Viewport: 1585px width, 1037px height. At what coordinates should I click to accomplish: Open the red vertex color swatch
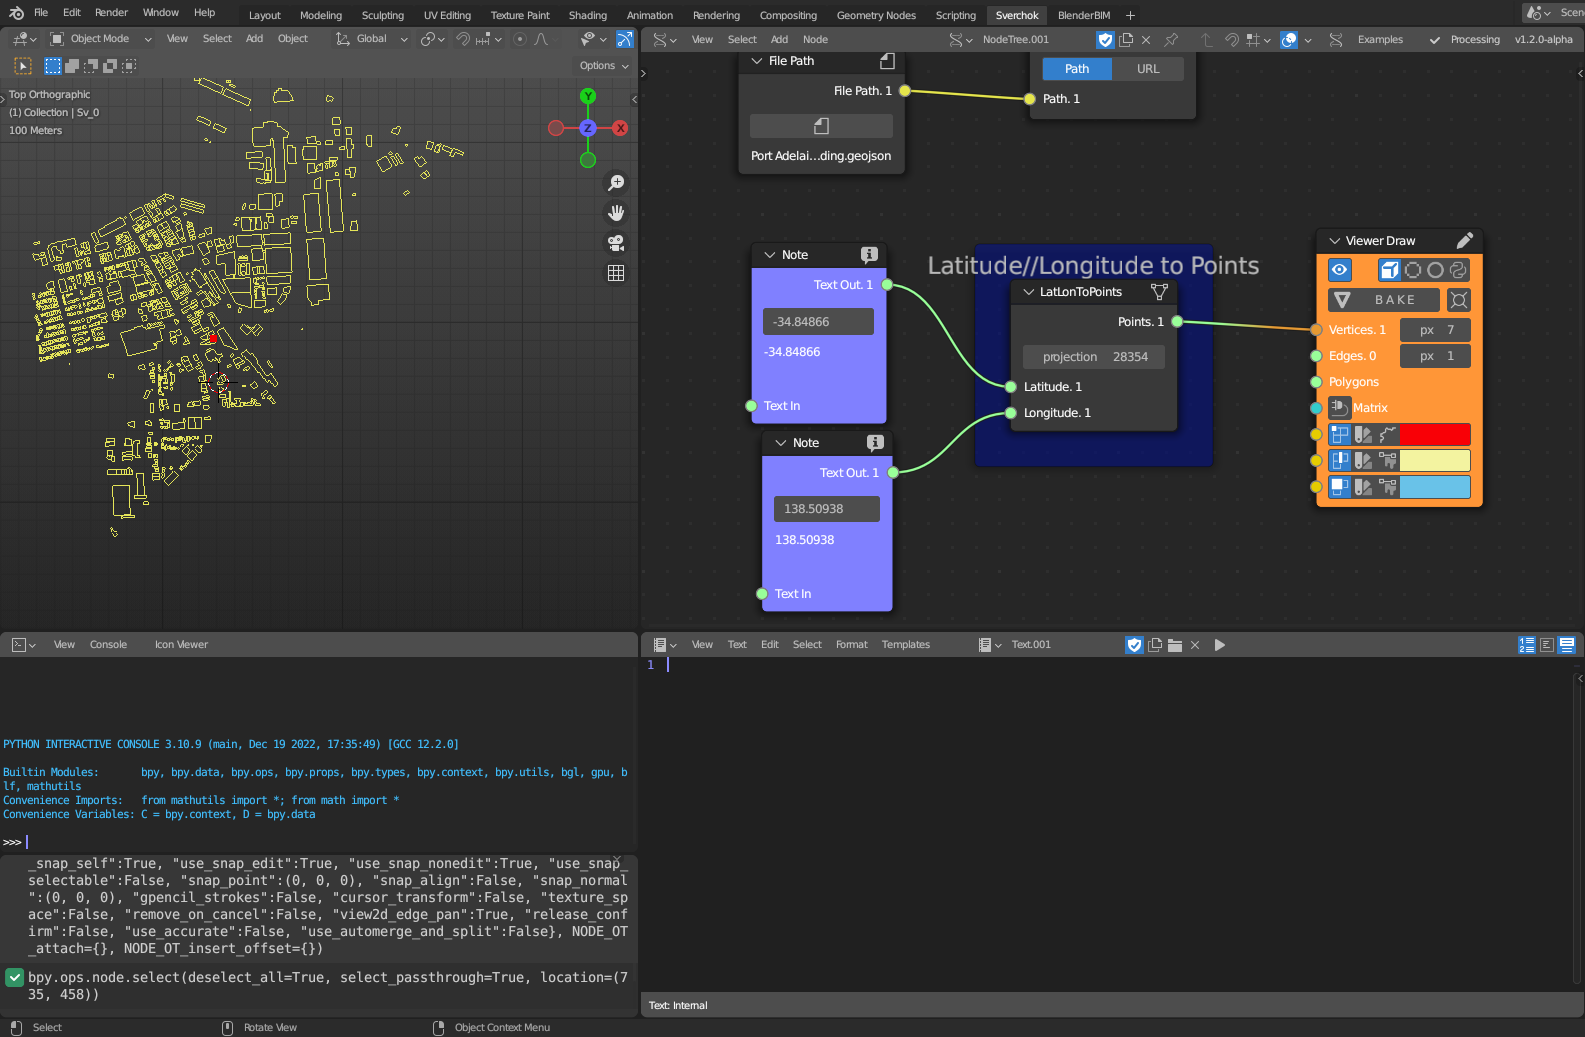[1435, 434]
